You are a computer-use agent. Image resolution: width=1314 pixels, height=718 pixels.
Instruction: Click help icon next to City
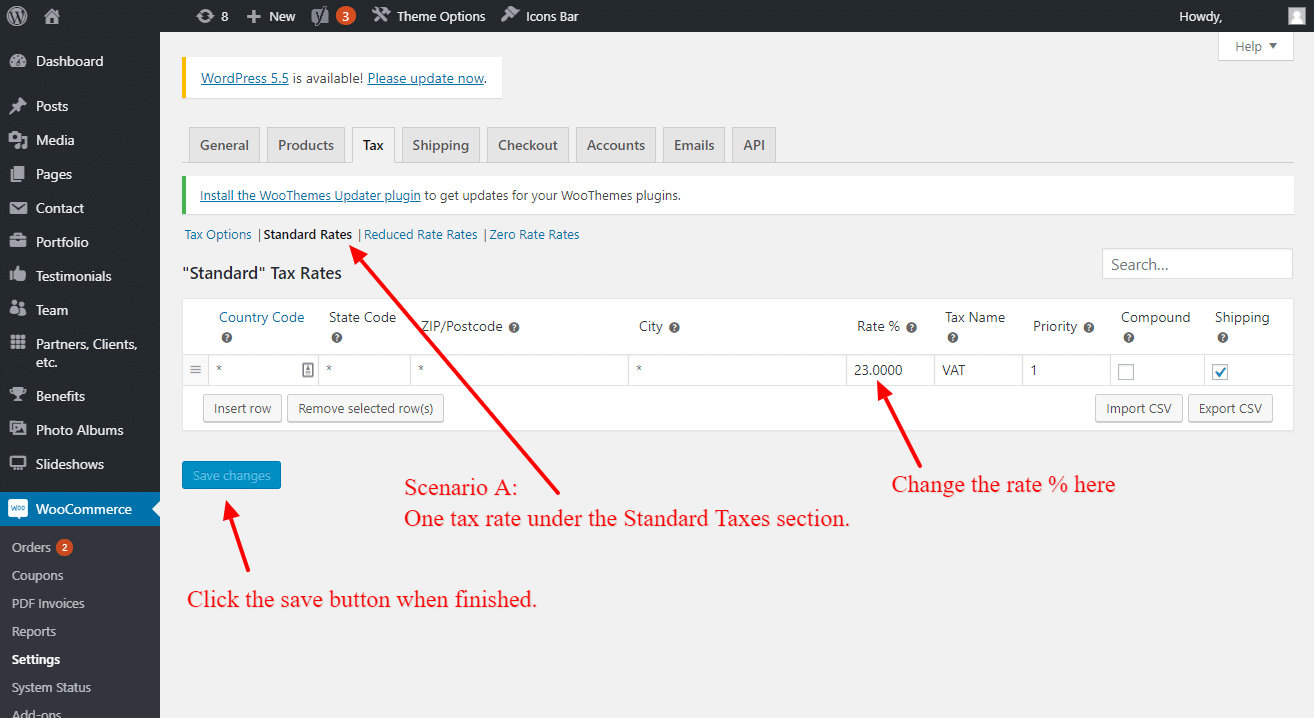pos(674,327)
